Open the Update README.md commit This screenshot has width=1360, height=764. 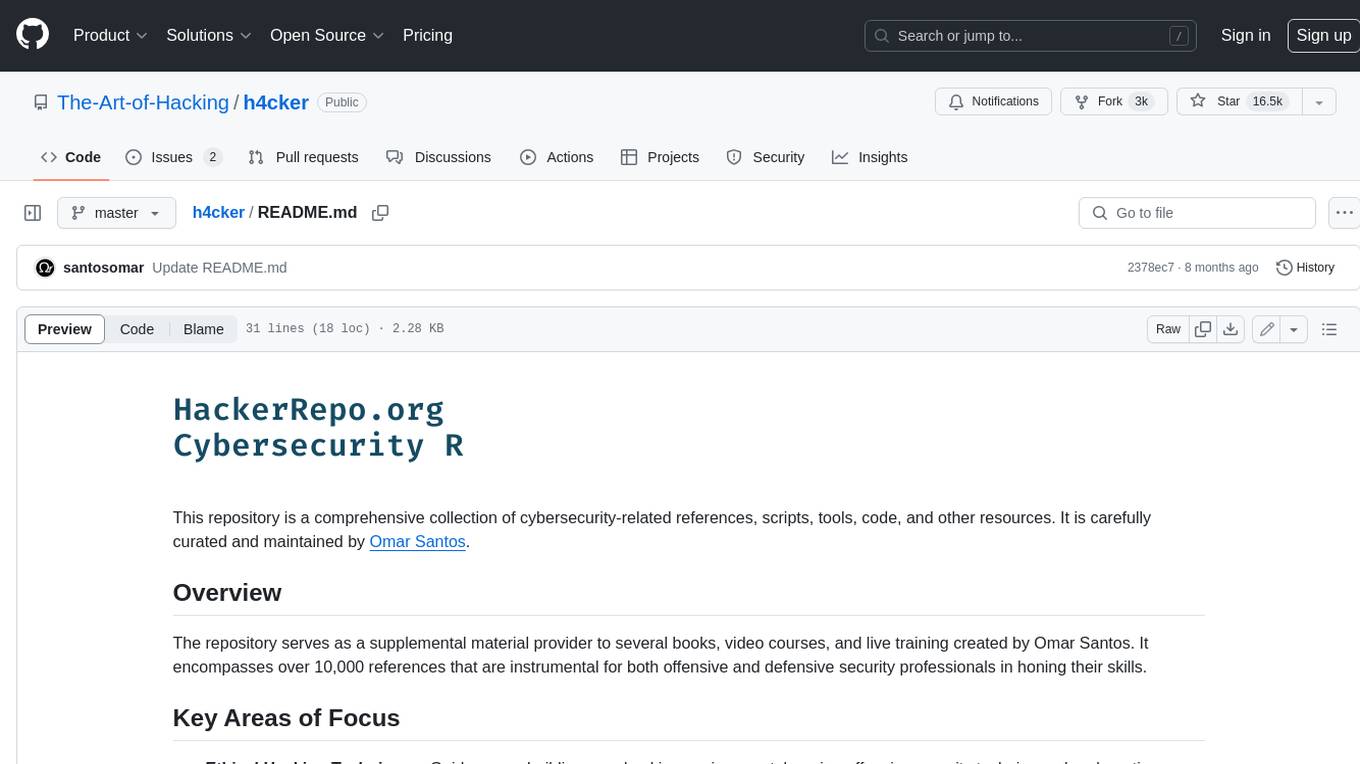click(x=220, y=268)
